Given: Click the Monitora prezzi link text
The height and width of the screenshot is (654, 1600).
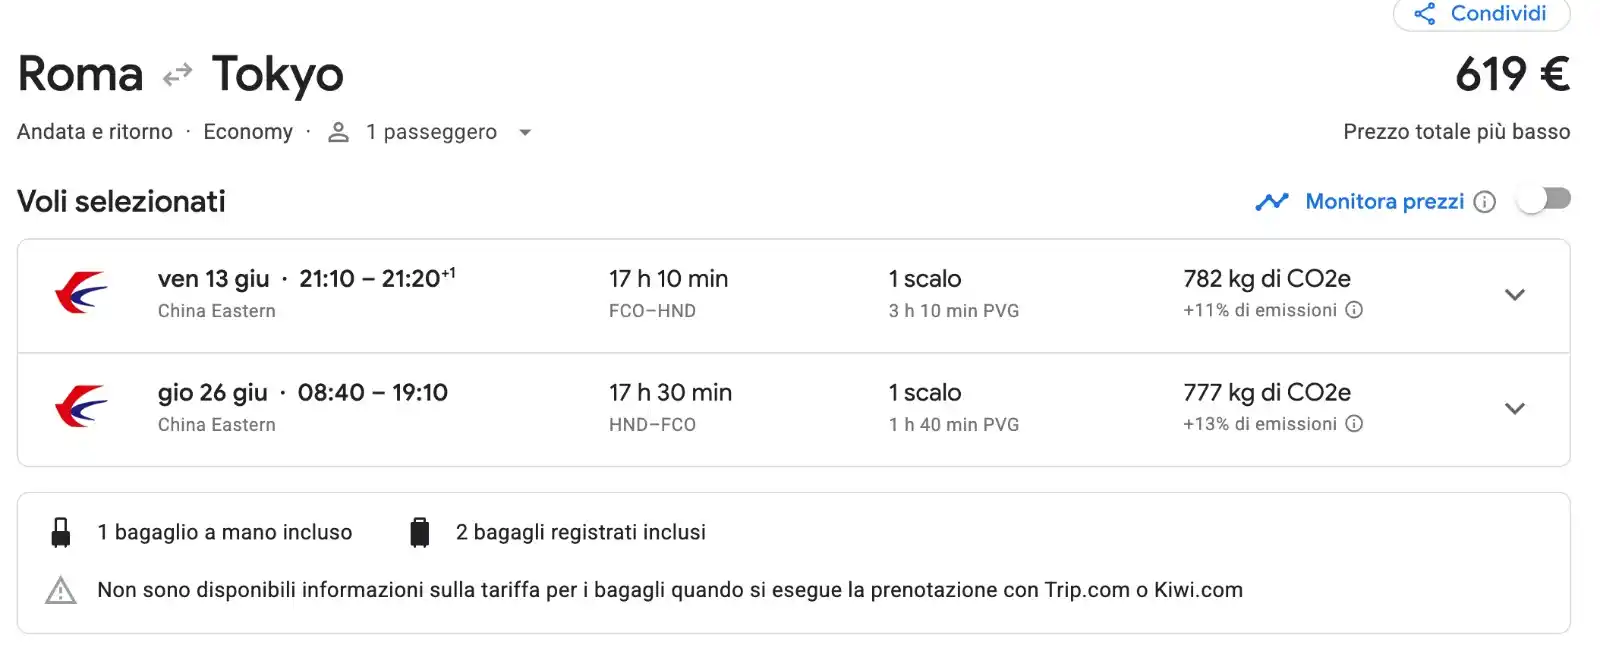Looking at the screenshot, I should [1385, 202].
